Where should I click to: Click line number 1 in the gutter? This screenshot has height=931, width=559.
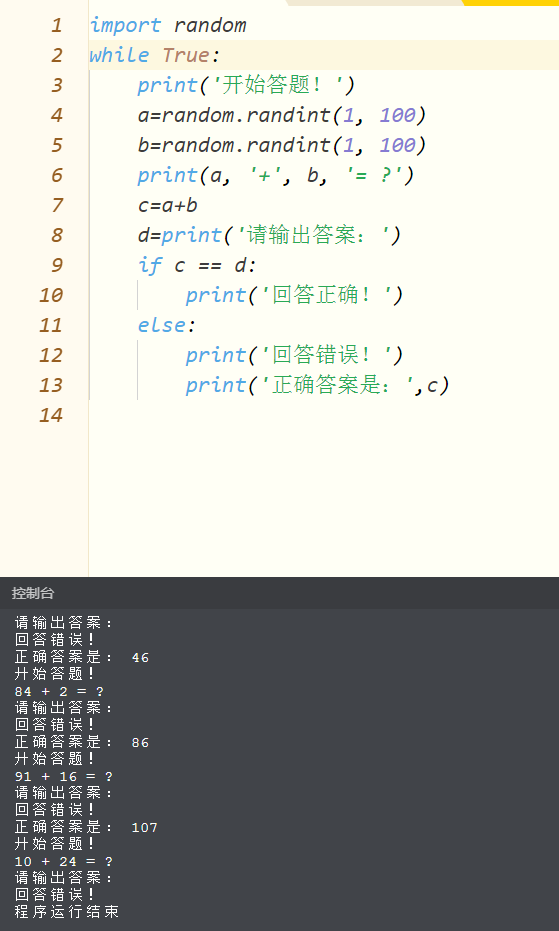[x=56, y=26]
